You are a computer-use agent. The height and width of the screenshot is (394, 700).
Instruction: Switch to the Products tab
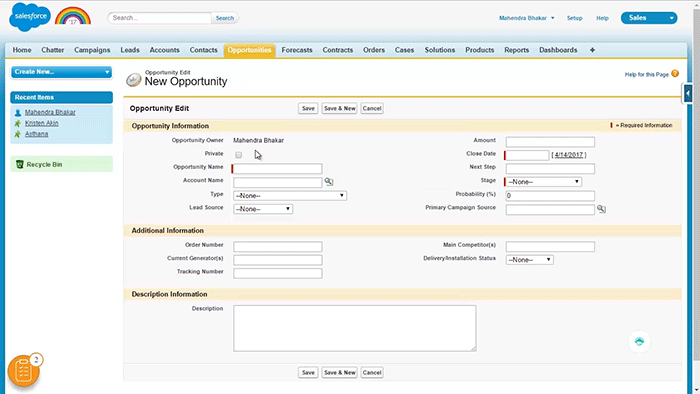coord(479,50)
